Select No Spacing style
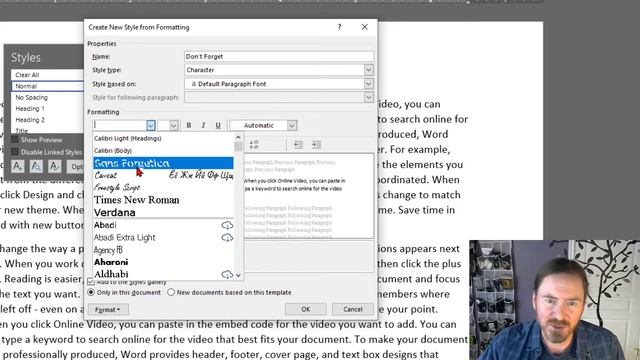The width and height of the screenshot is (640, 360). (47, 97)
